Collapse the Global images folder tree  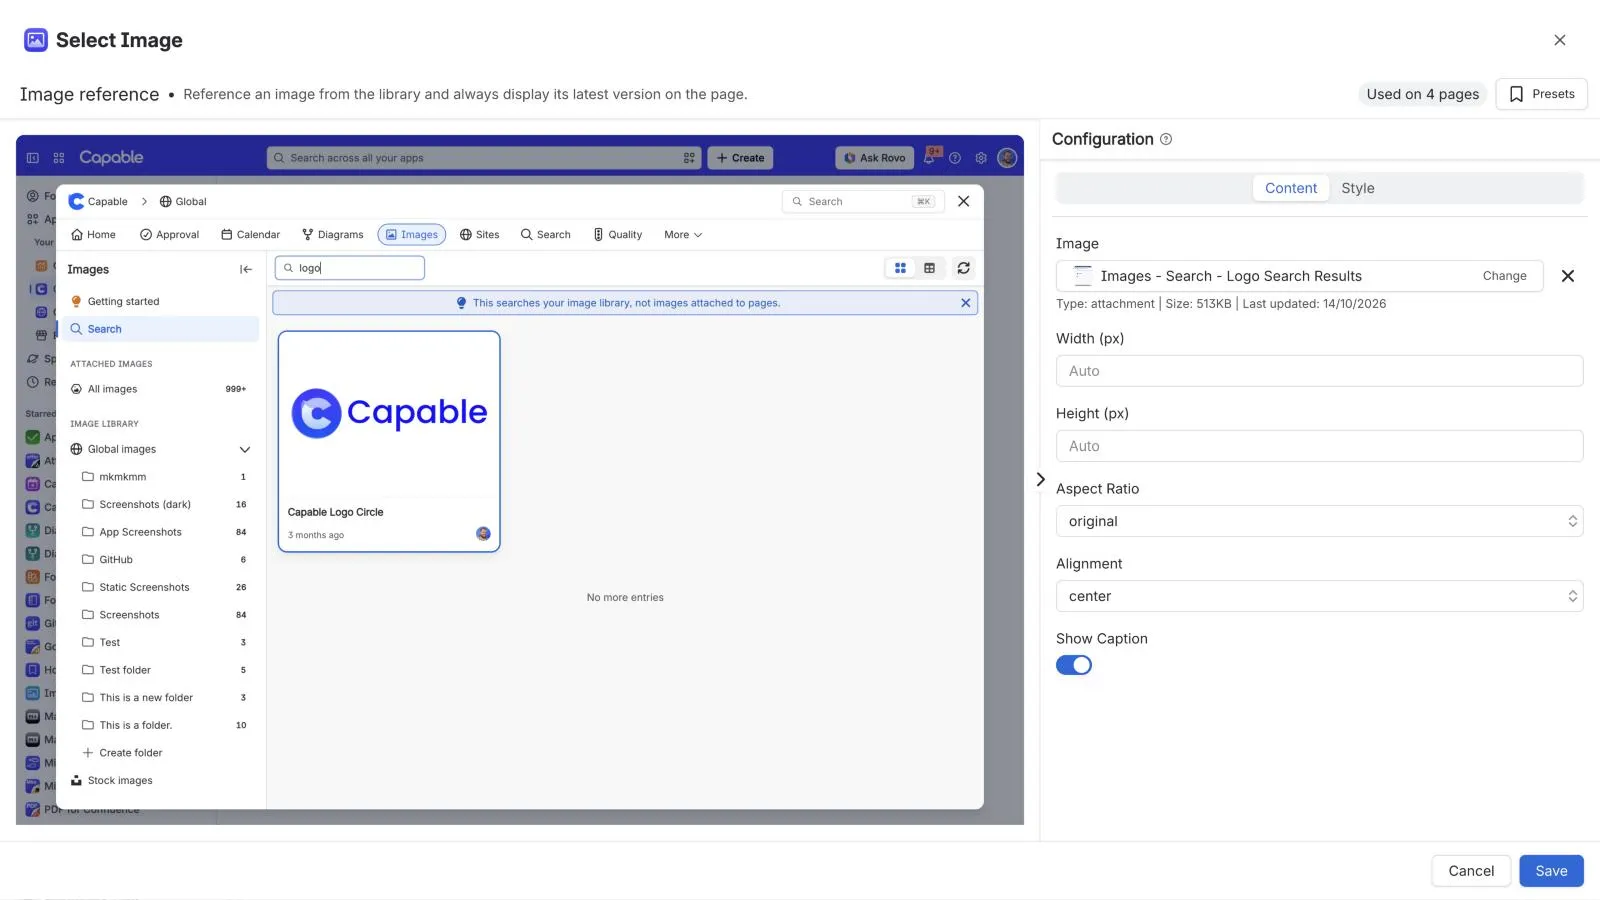pos(245,450)
